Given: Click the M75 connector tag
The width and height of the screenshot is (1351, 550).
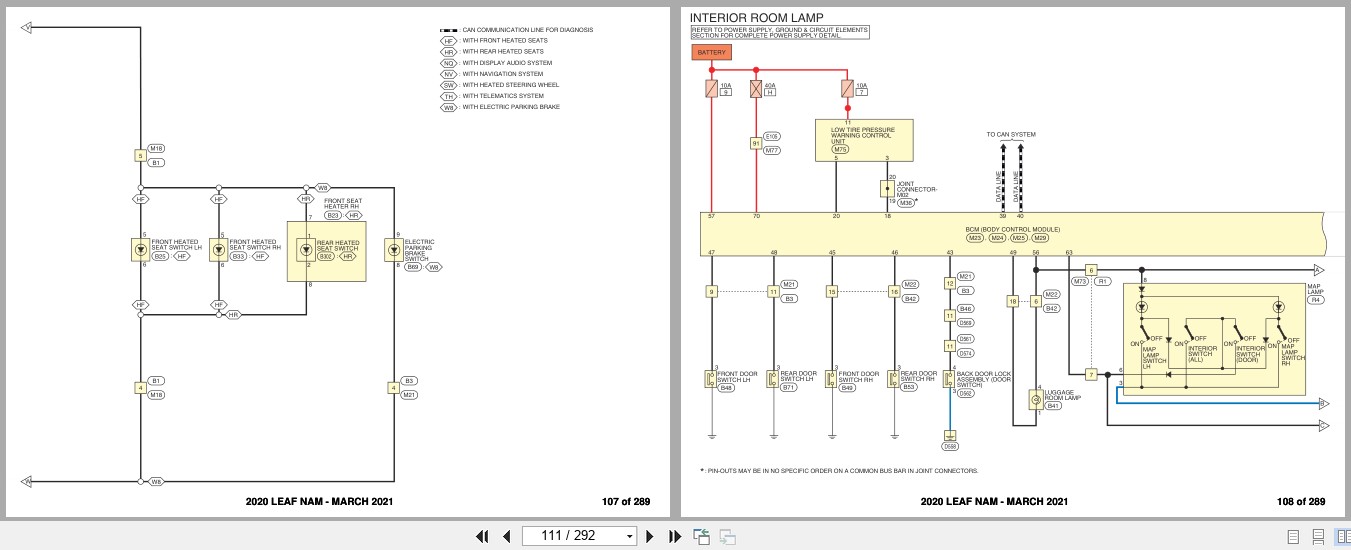Looking at the screenshot, I should pyautogui.click(x=841, y=149).
